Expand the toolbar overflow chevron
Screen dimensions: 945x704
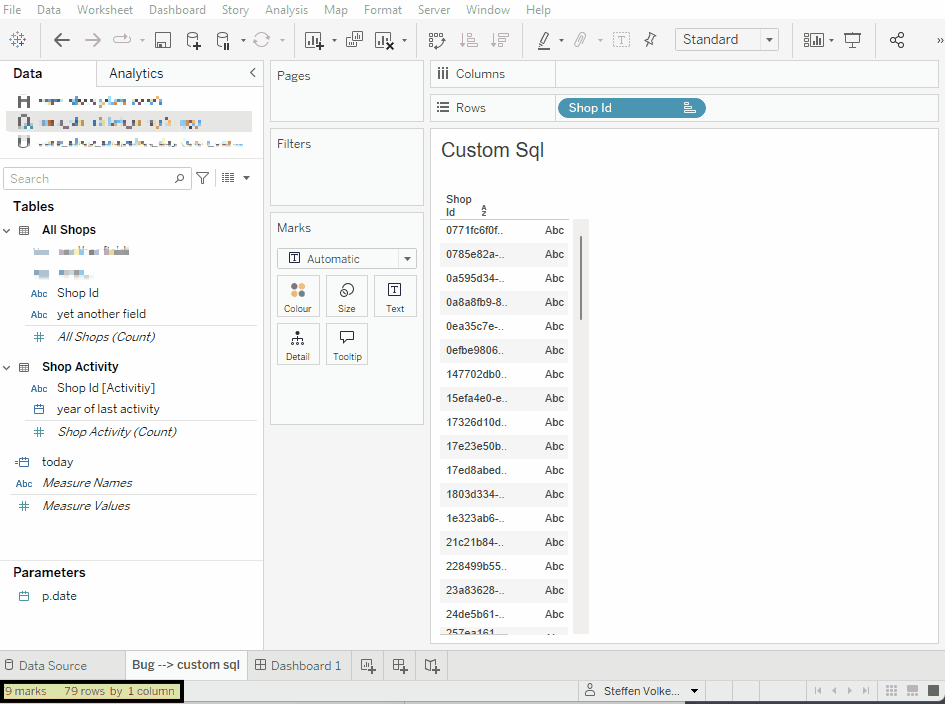pos(939,40)
